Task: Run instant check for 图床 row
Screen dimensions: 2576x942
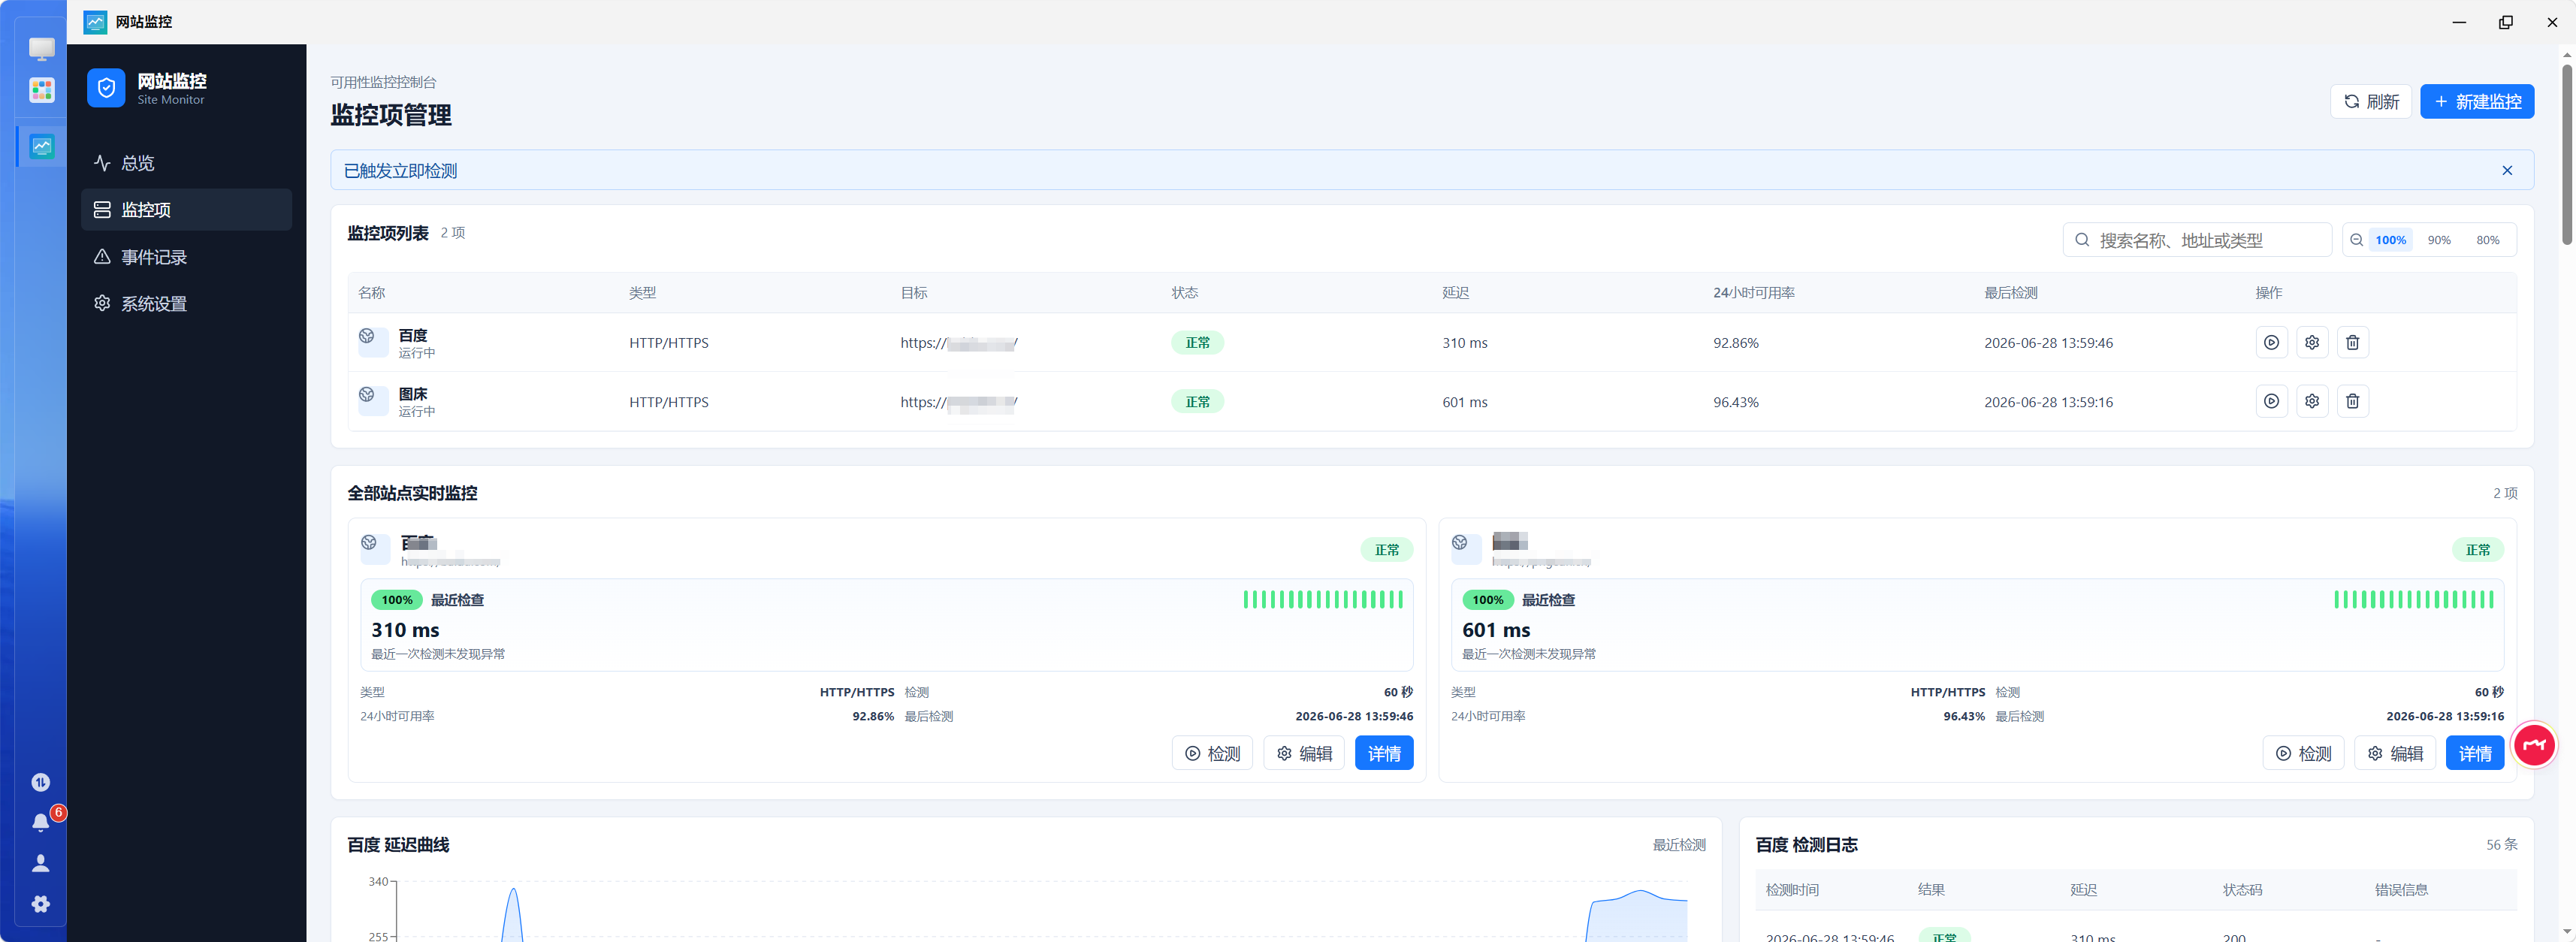Action: [2271, 401]
